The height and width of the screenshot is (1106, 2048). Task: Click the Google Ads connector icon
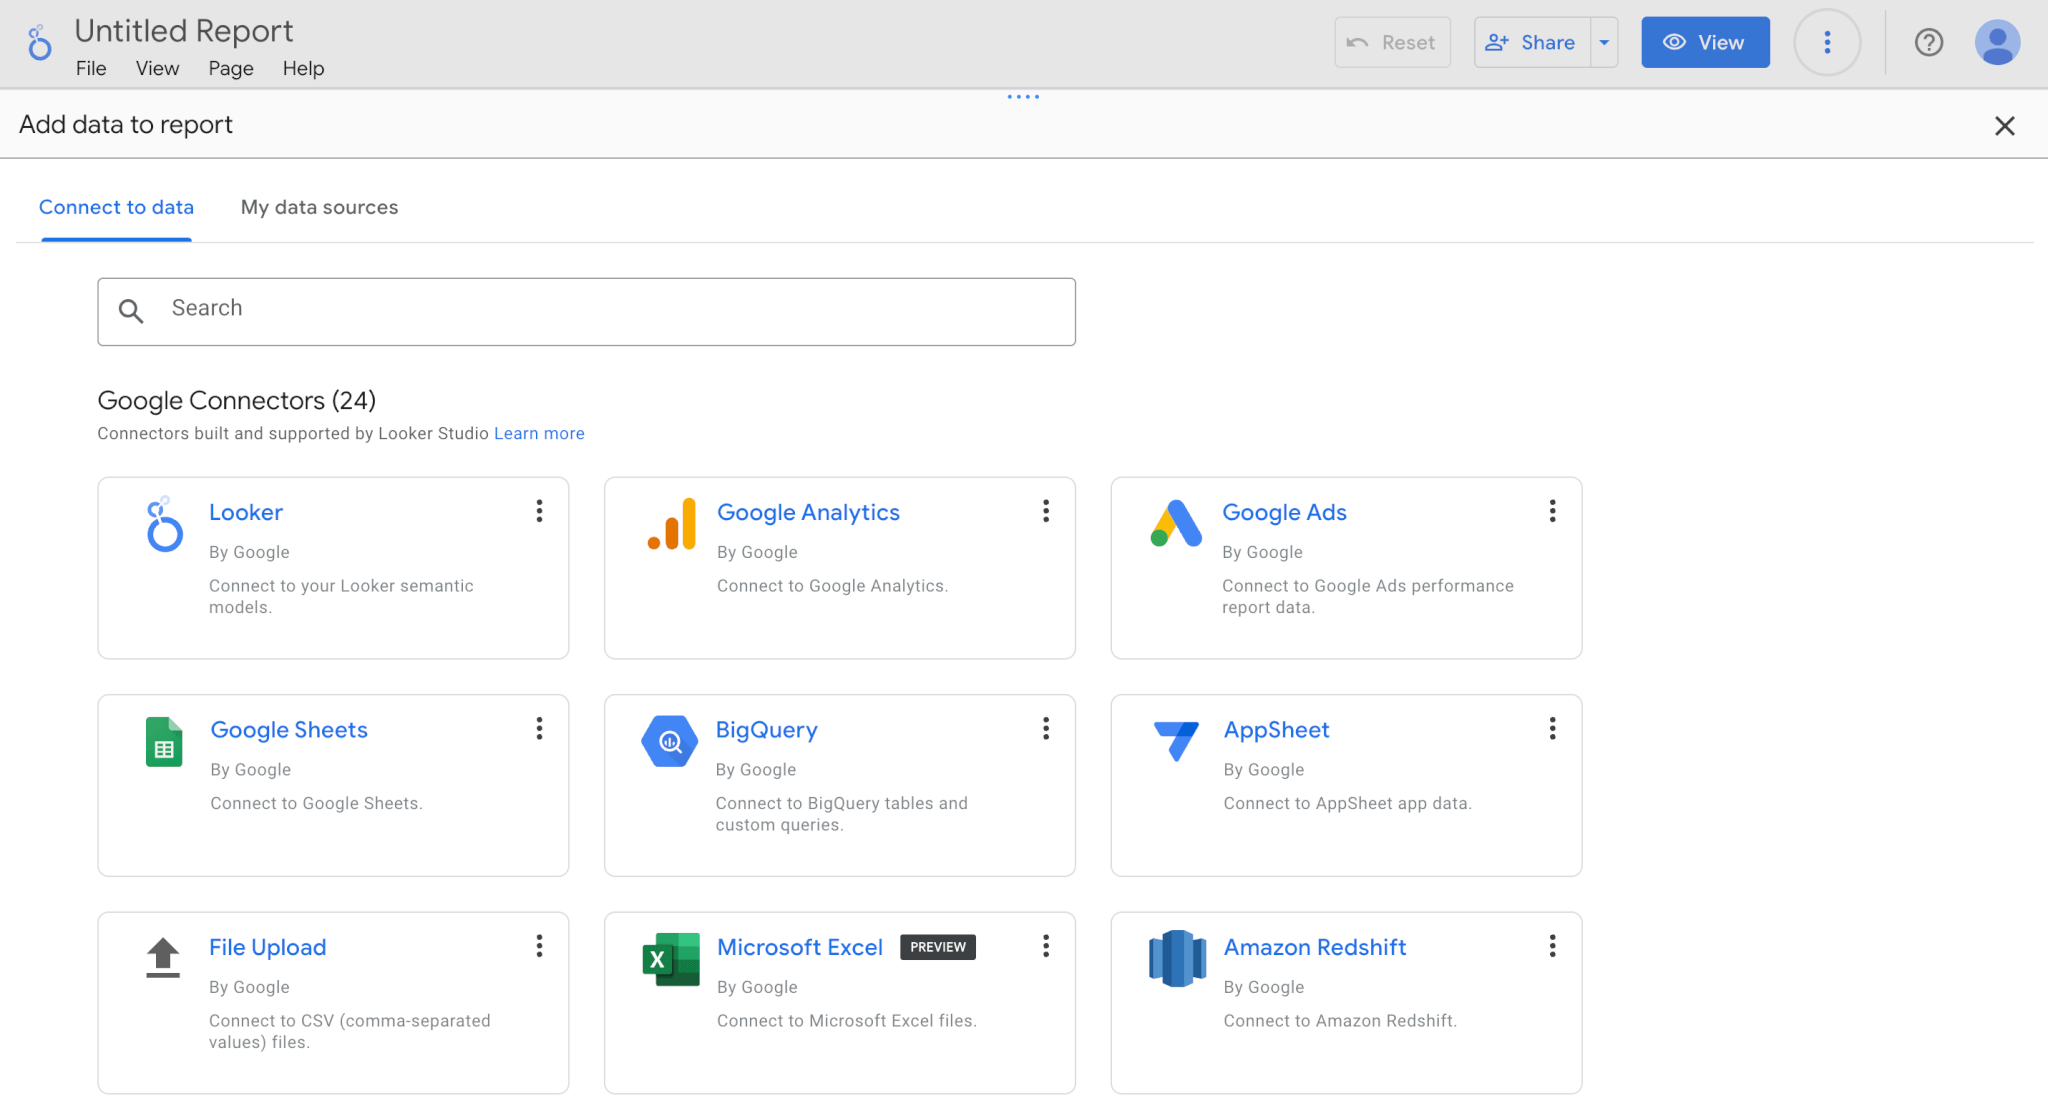click(1177, 523)
